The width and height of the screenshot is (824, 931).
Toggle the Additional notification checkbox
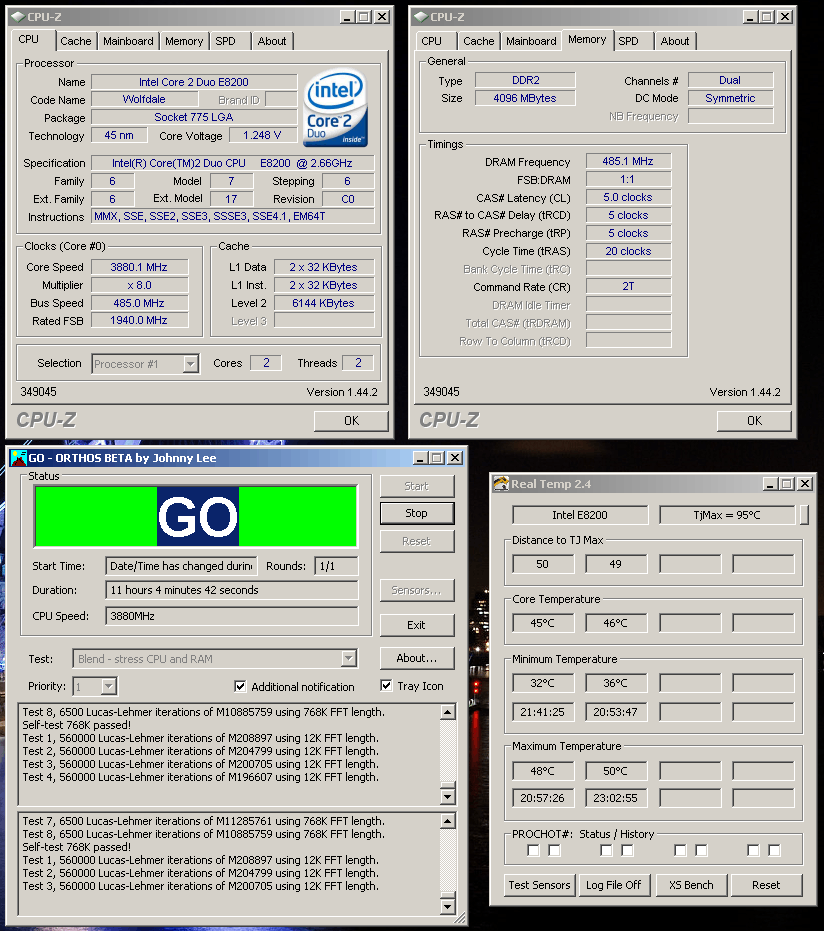tap(240, 686)
